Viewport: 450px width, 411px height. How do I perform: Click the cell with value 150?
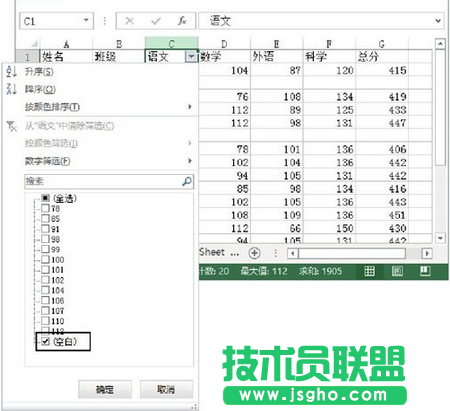point(329,228)
